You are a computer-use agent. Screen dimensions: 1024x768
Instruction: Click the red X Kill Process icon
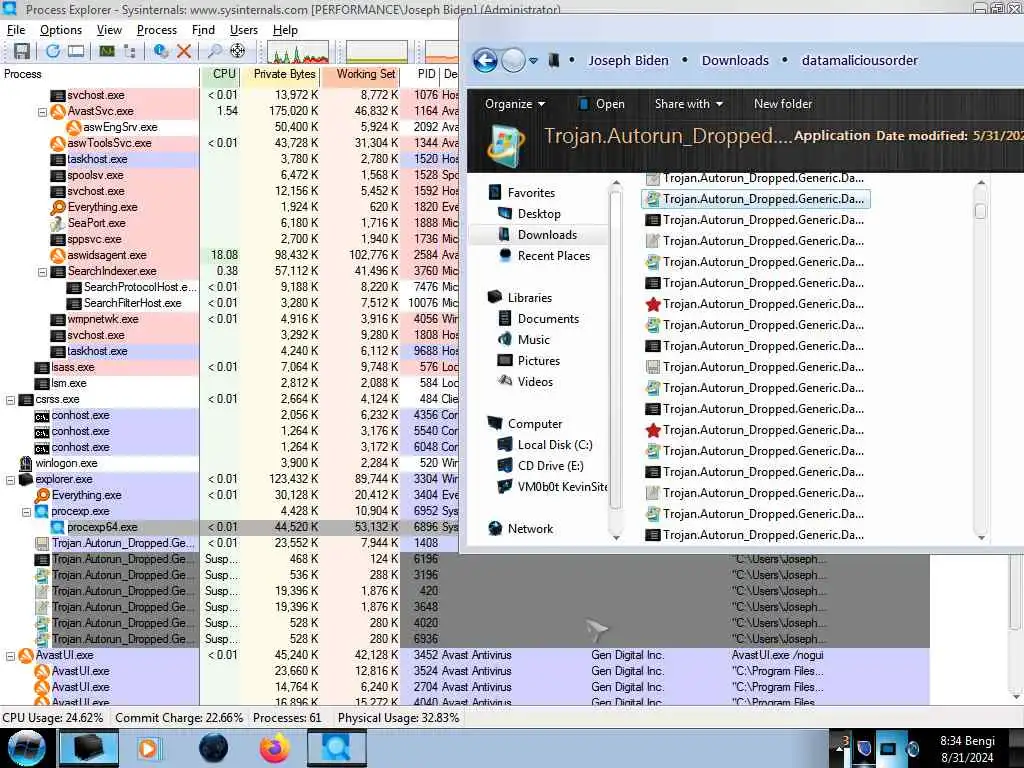184,51
